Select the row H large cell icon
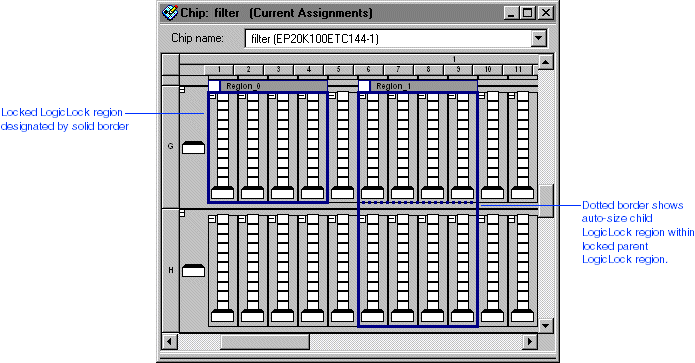 click(194, 270)
